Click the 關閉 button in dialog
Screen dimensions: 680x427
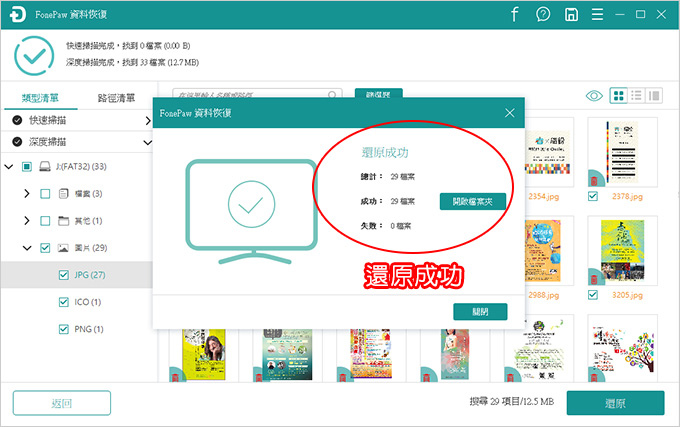480,312
